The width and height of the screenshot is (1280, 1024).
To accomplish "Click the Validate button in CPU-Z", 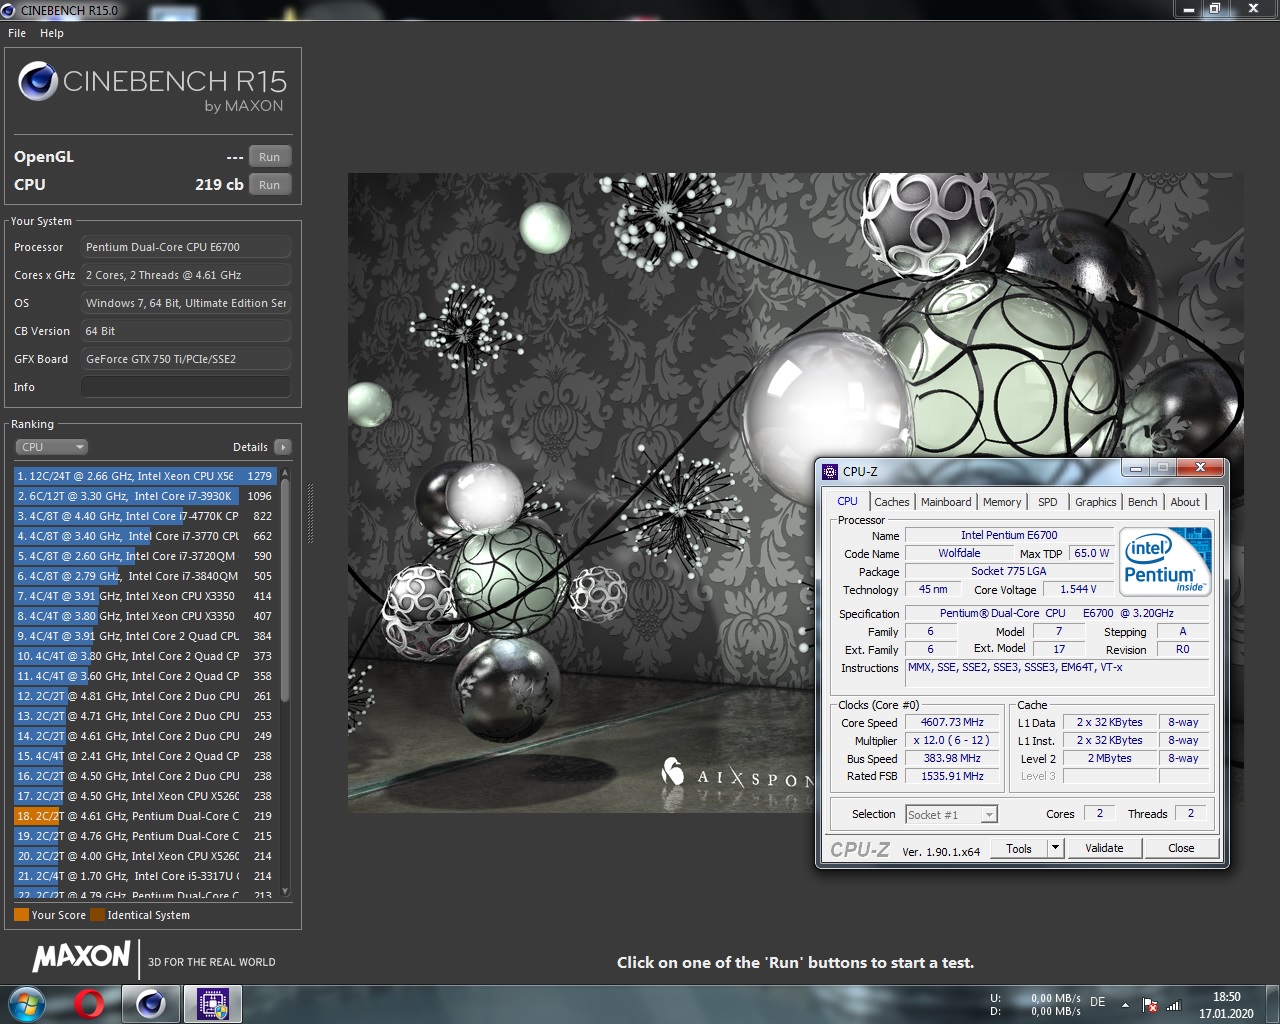I will pyautogui.click(x=1104, y=848).
